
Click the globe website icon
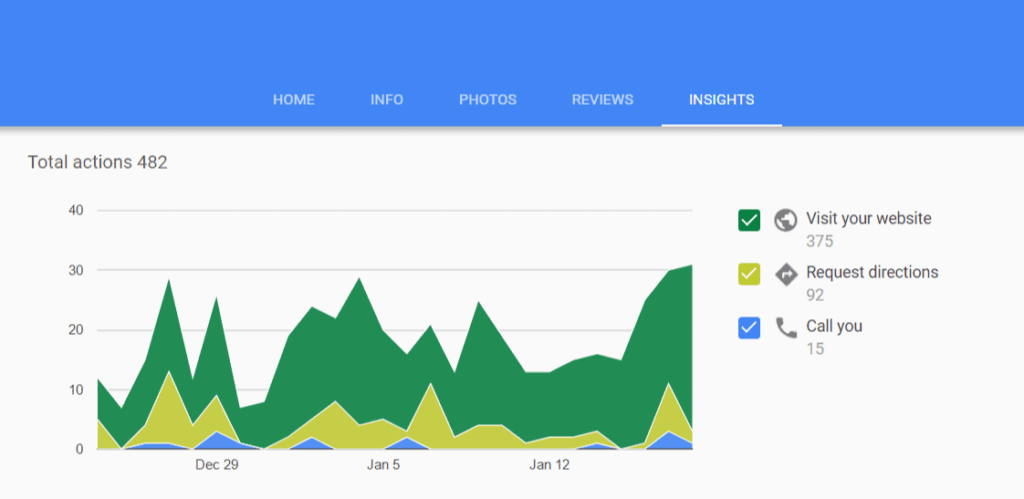786,220
